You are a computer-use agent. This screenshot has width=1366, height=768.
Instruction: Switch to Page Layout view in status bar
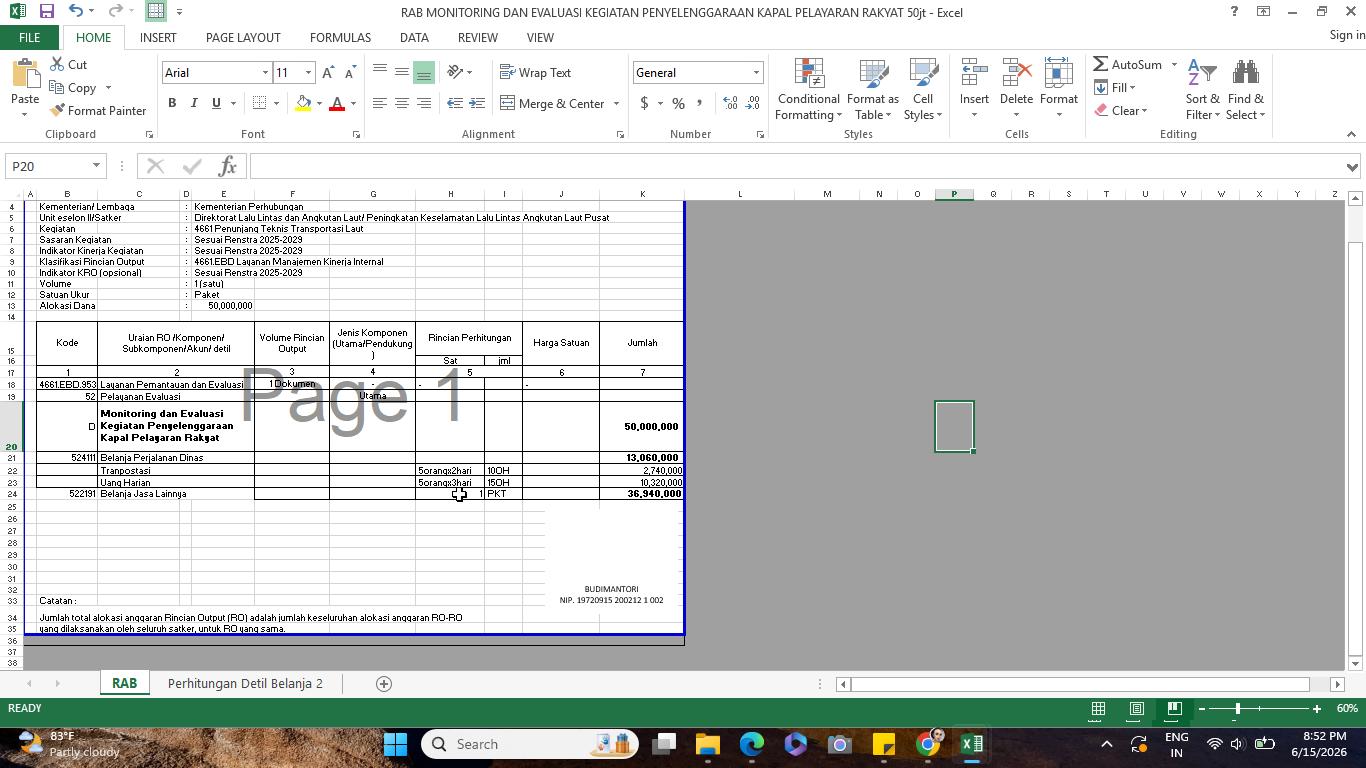click(x=1136, y=709)
